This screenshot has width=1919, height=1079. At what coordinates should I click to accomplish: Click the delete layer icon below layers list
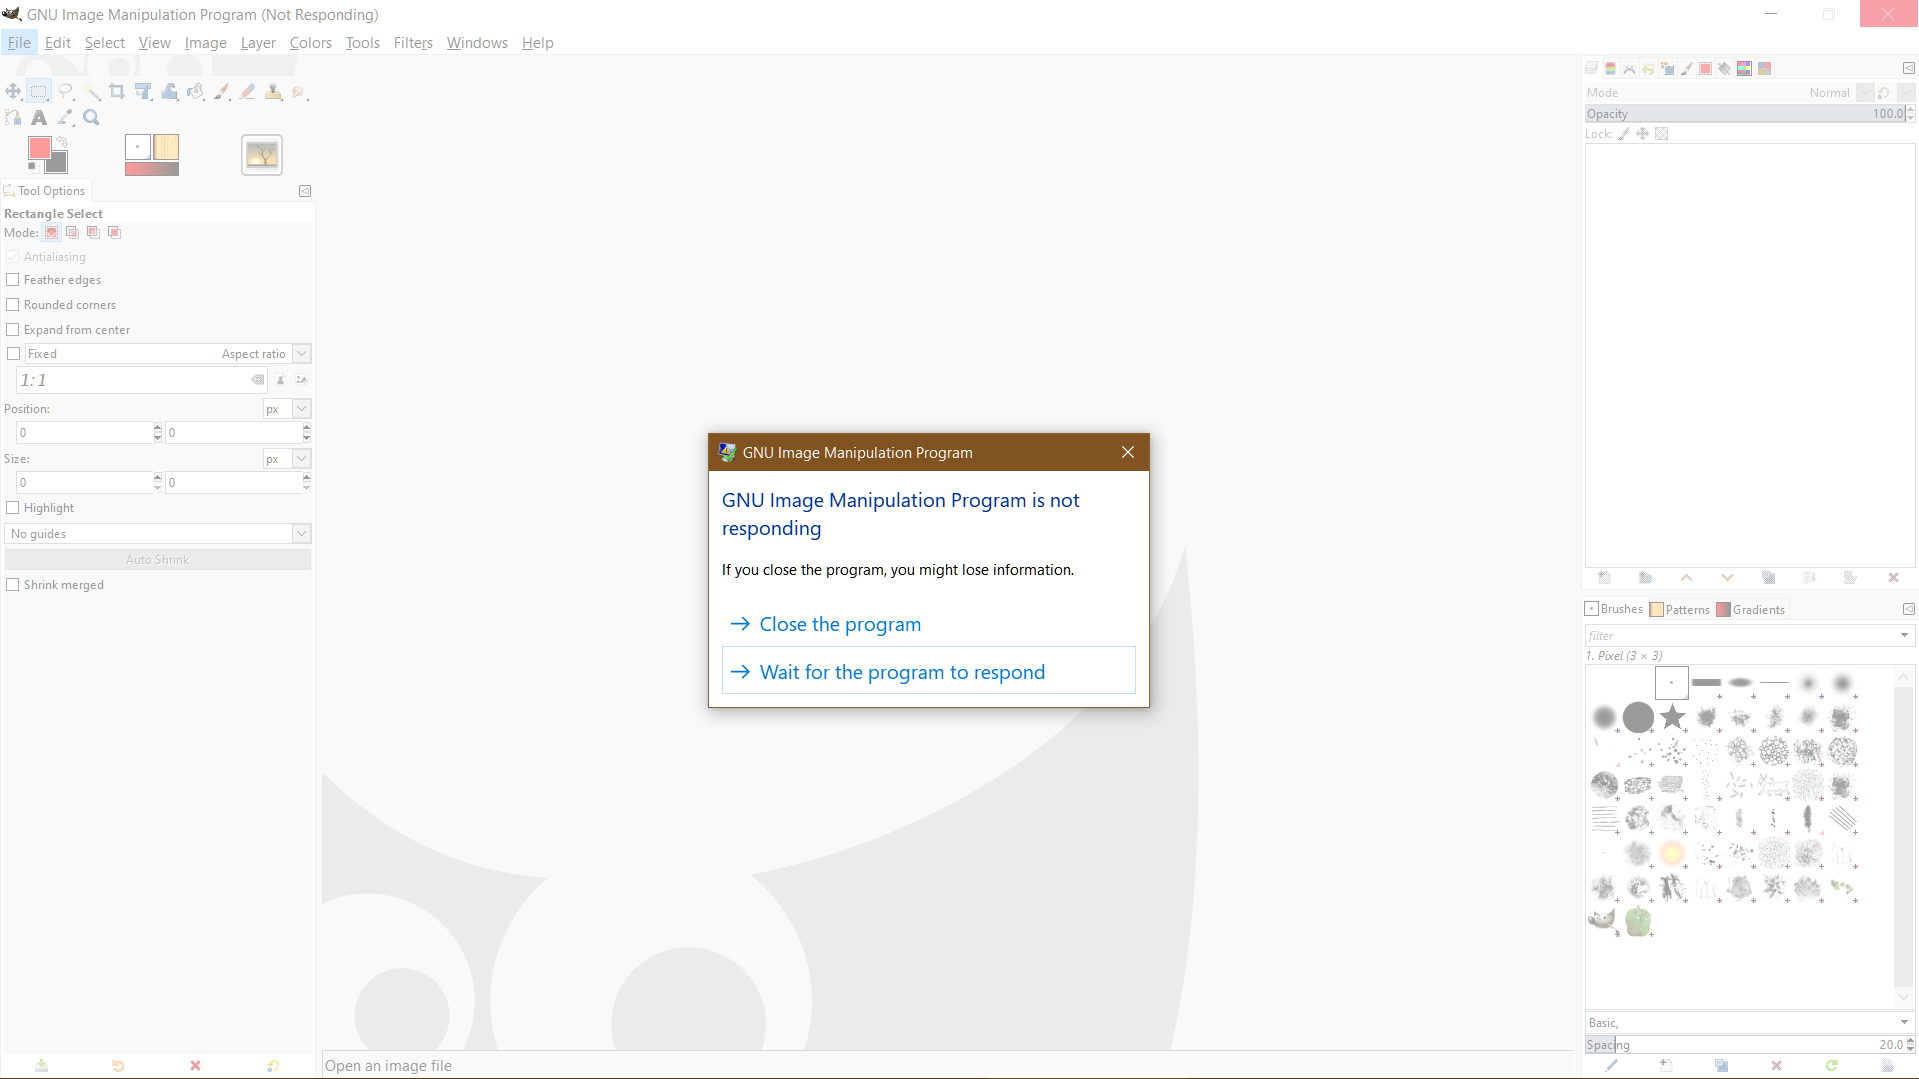[x=1893, y=578]
